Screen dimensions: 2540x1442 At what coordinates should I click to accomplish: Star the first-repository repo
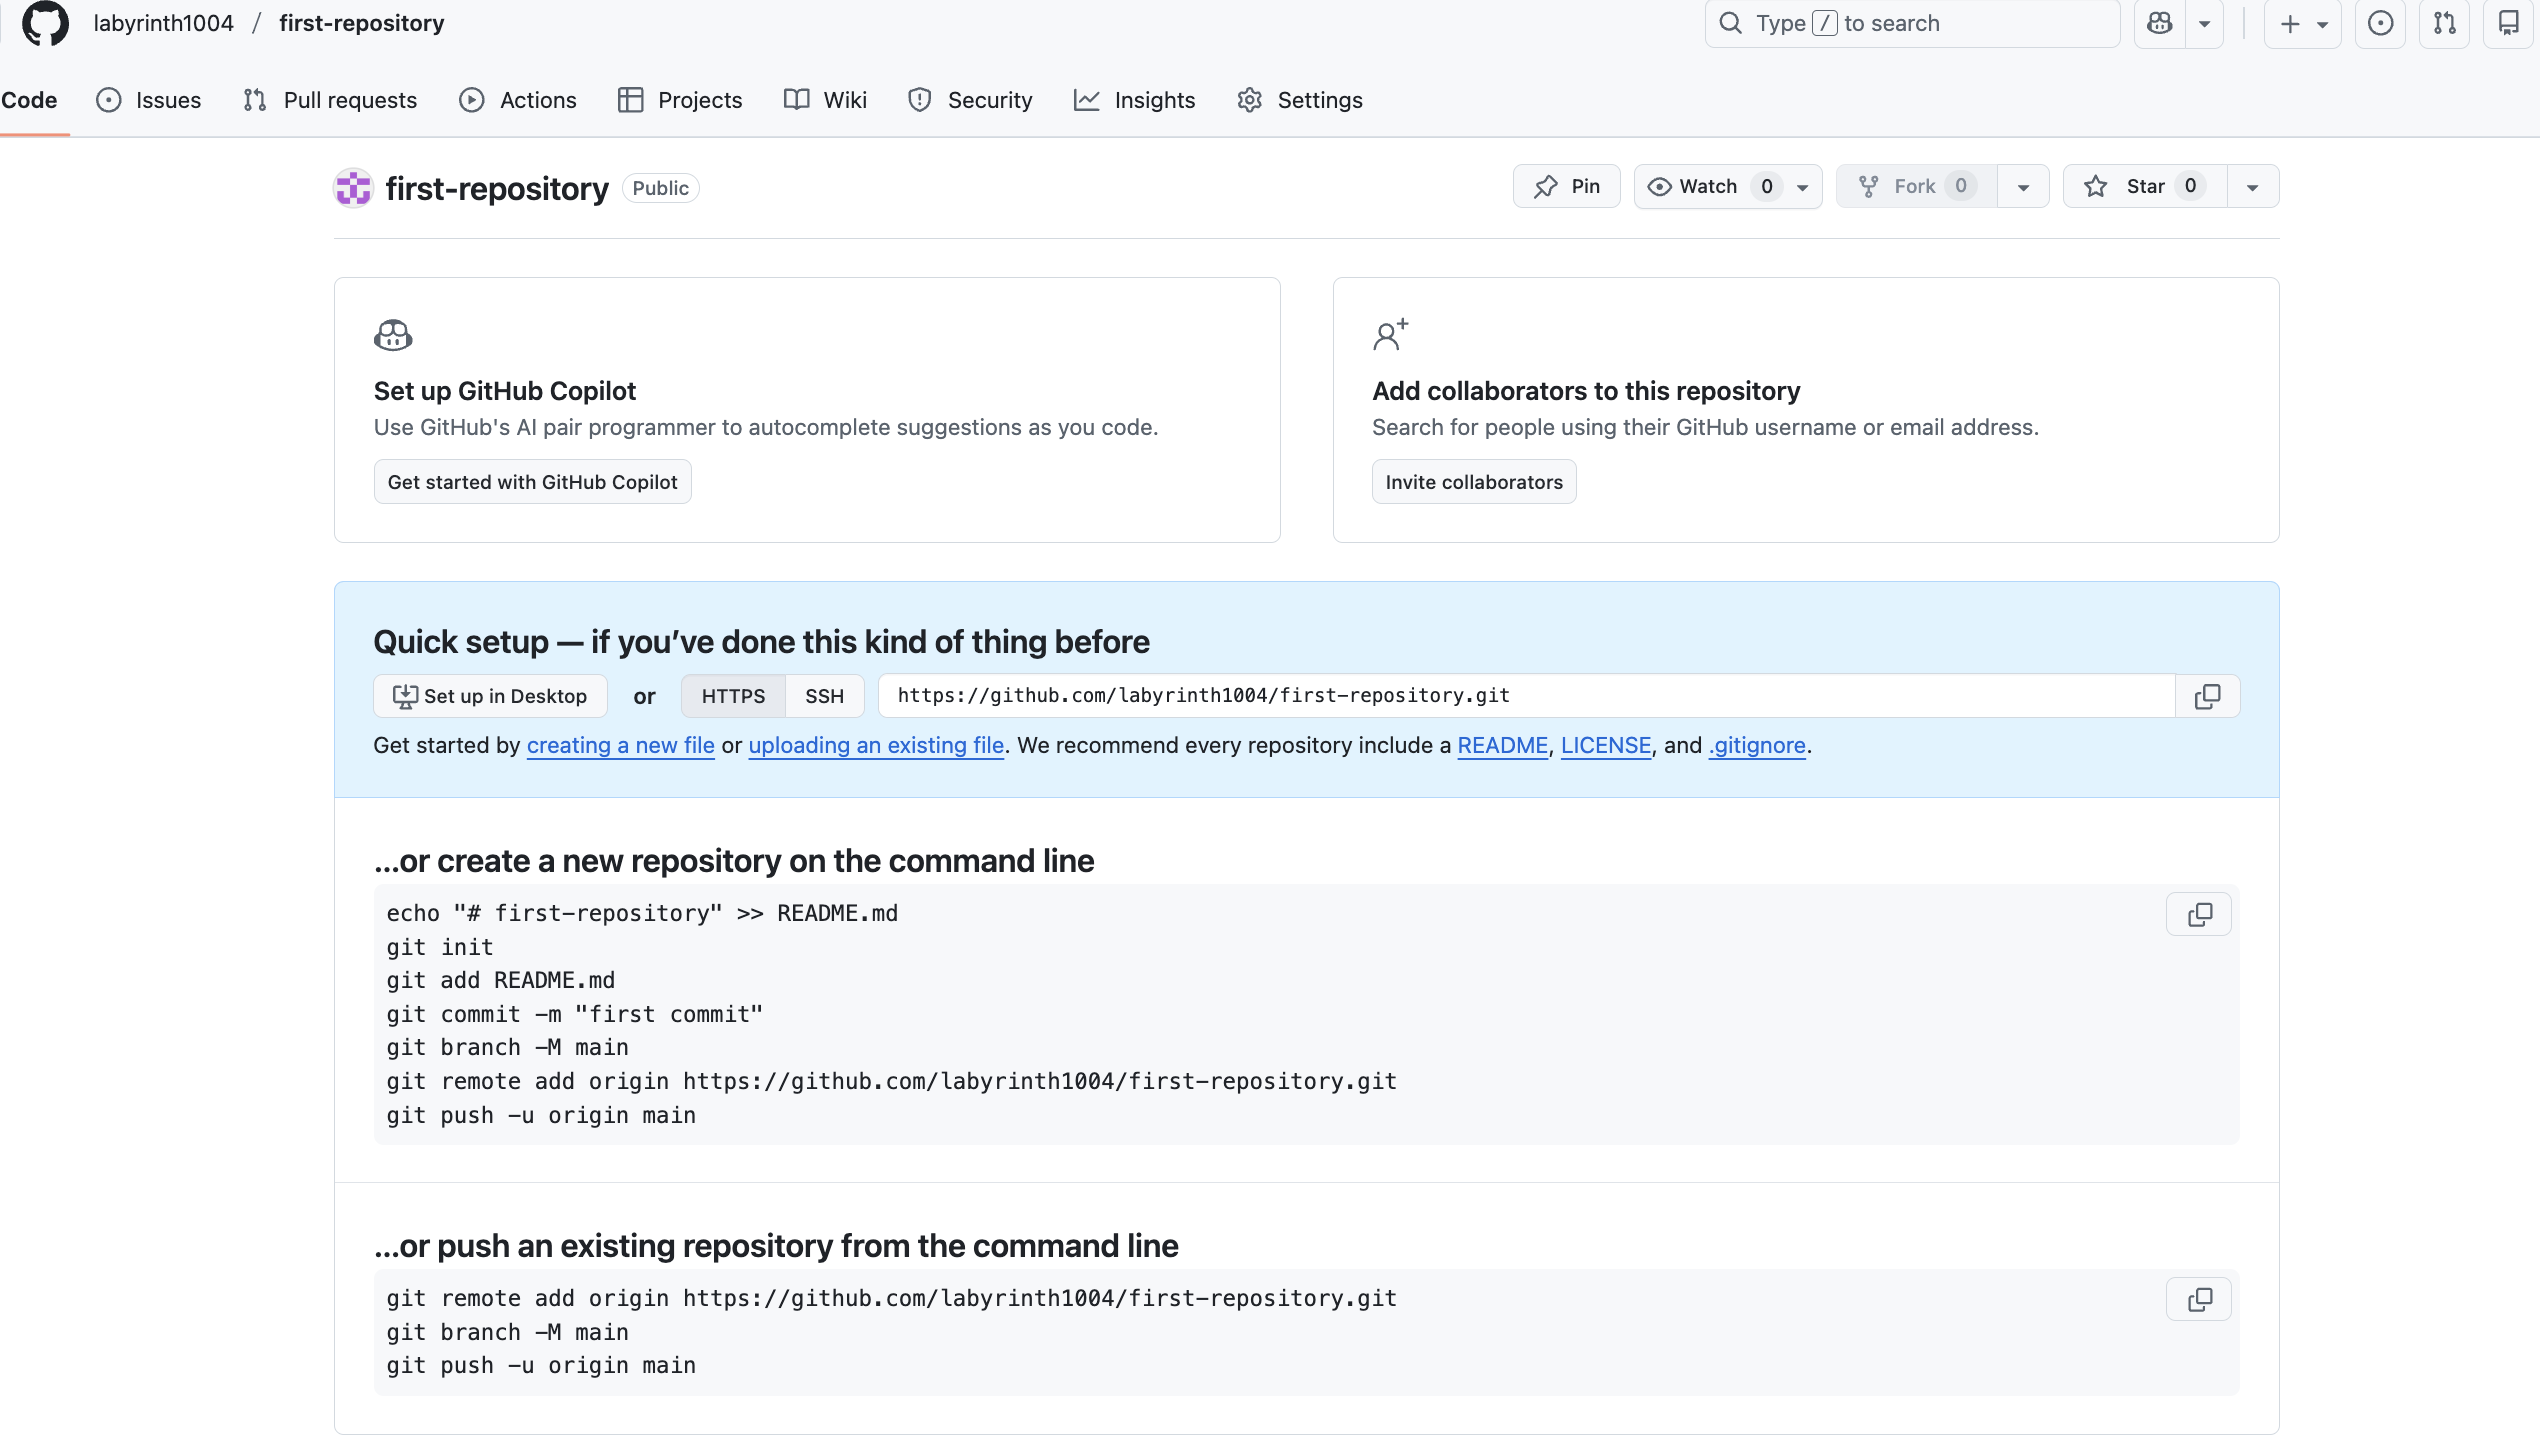pos(2144,186)
